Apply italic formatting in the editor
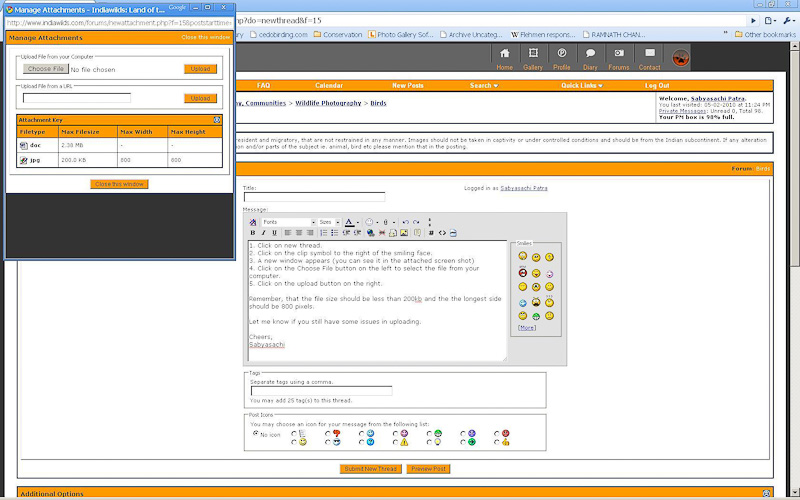 [263, 232]
